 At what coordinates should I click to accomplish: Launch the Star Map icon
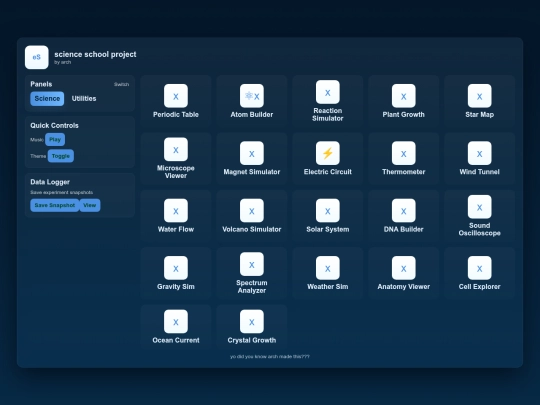tap(479, 96)
